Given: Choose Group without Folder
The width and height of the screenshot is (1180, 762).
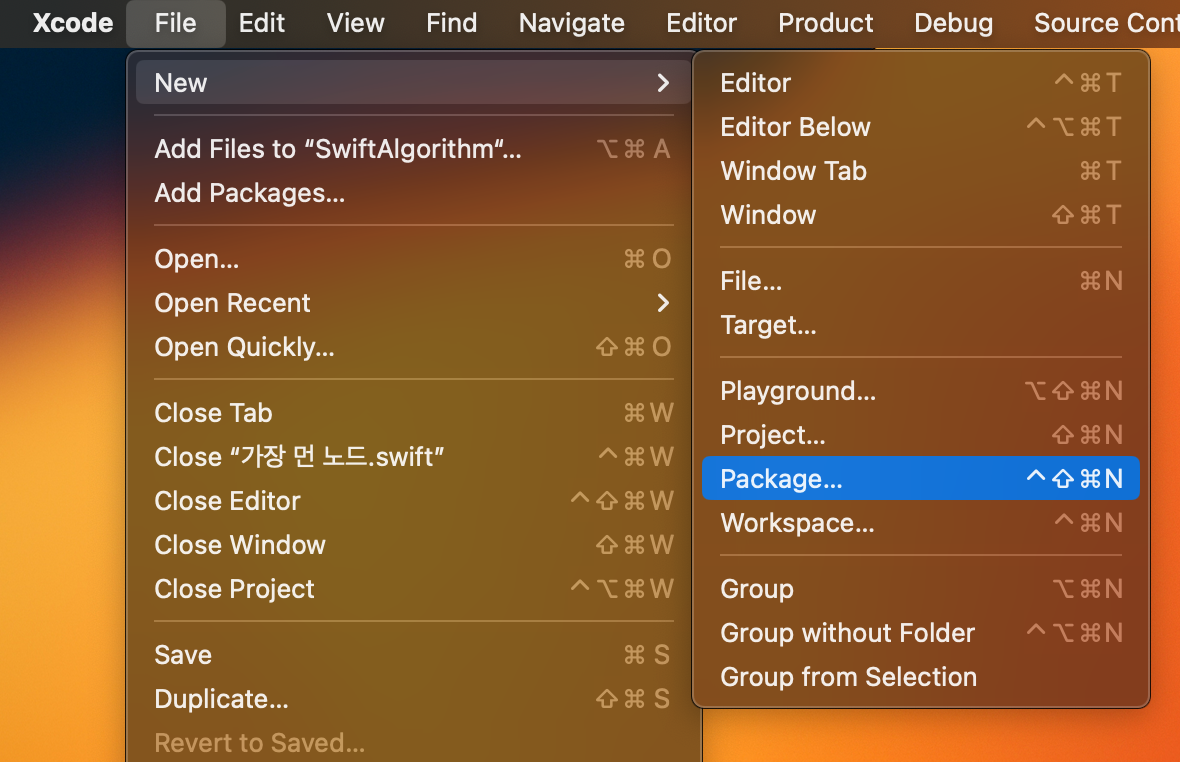Looking at the screenshot, I should coord(921,633).
